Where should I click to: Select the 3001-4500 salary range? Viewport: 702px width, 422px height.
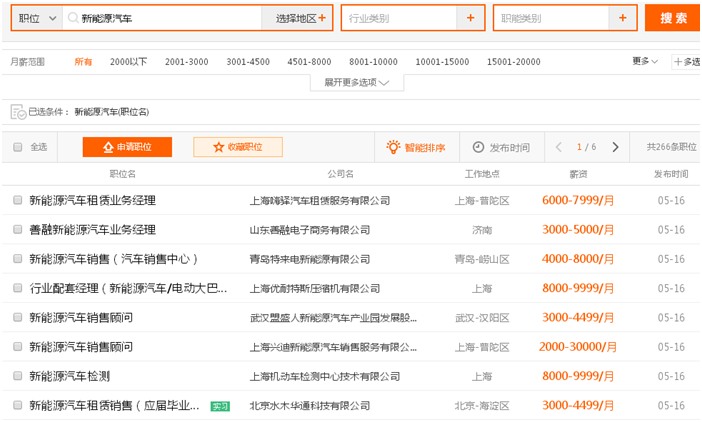(247, 62)
